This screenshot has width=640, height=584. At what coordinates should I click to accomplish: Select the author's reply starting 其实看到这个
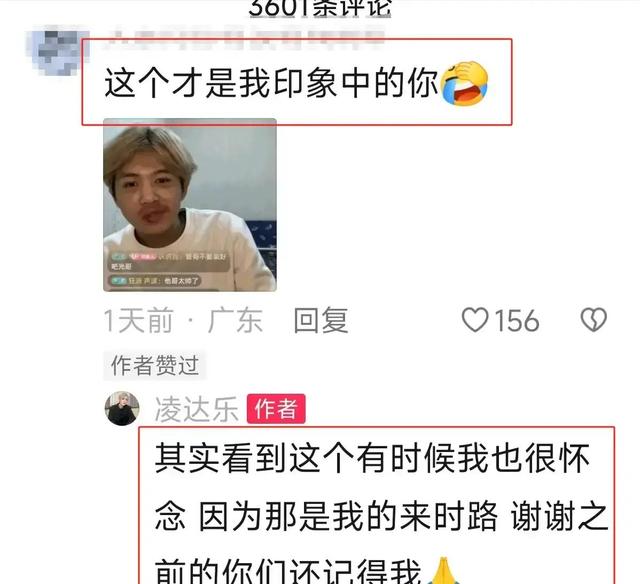tap(380, 514)
